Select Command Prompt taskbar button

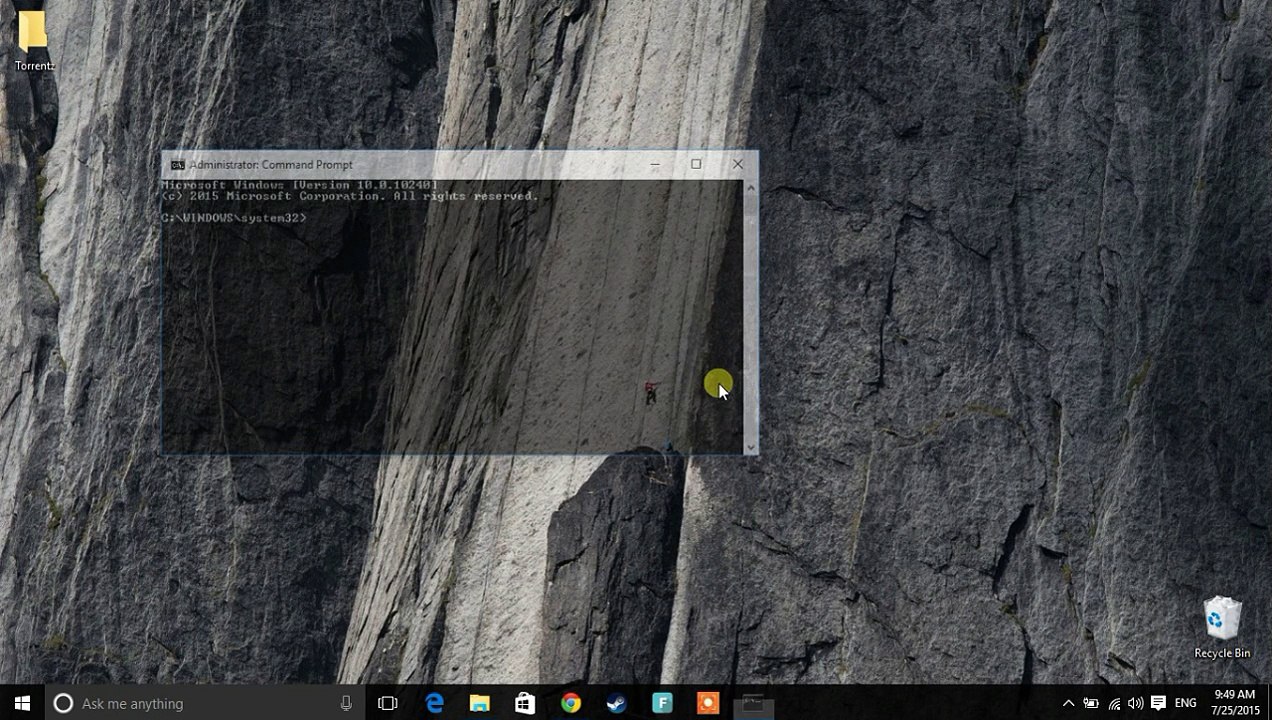(x=753, y=703)
